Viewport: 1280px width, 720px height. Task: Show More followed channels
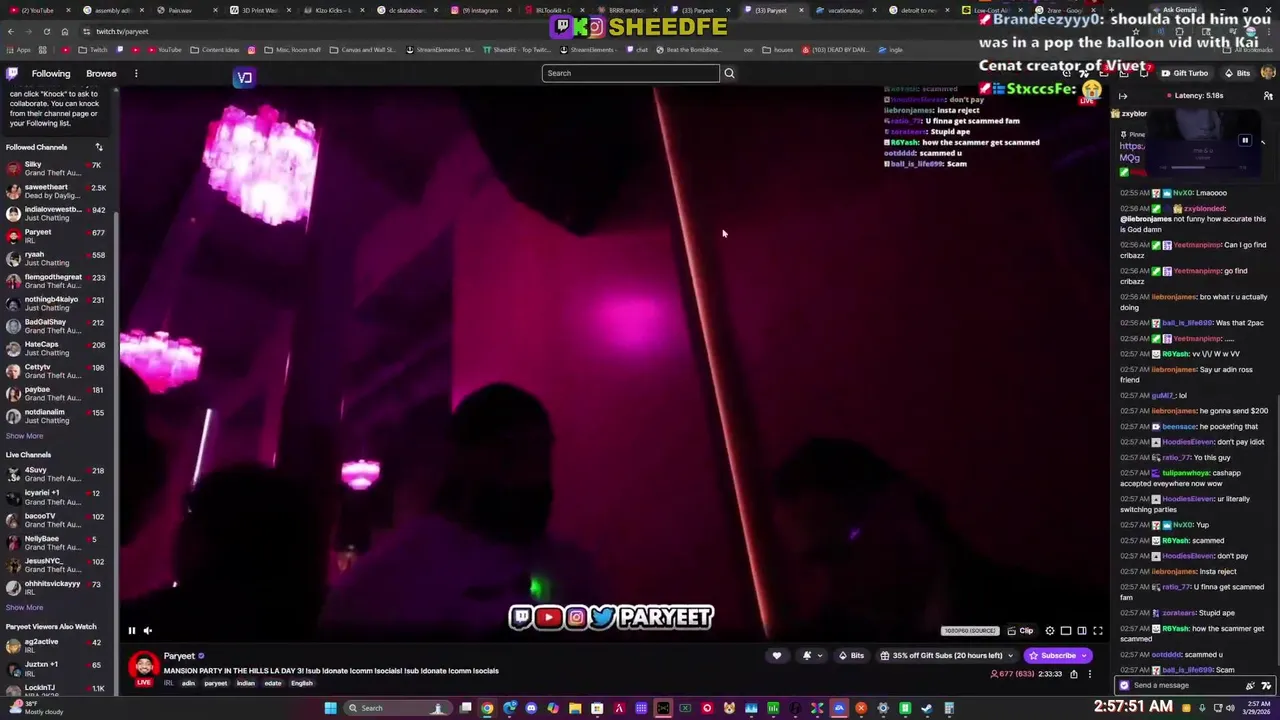point(24,436)
